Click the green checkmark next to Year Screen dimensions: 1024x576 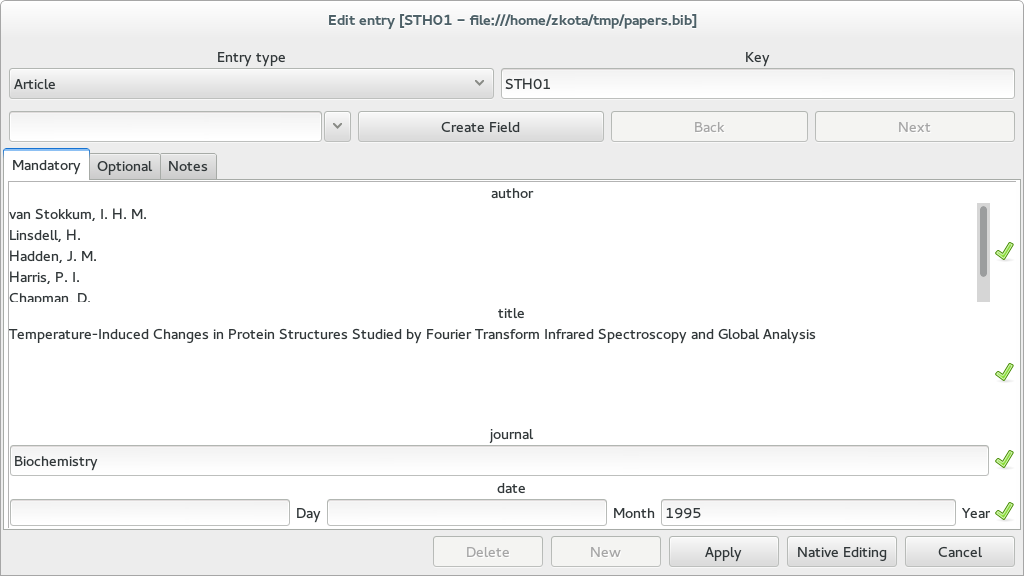(1004, 511)
